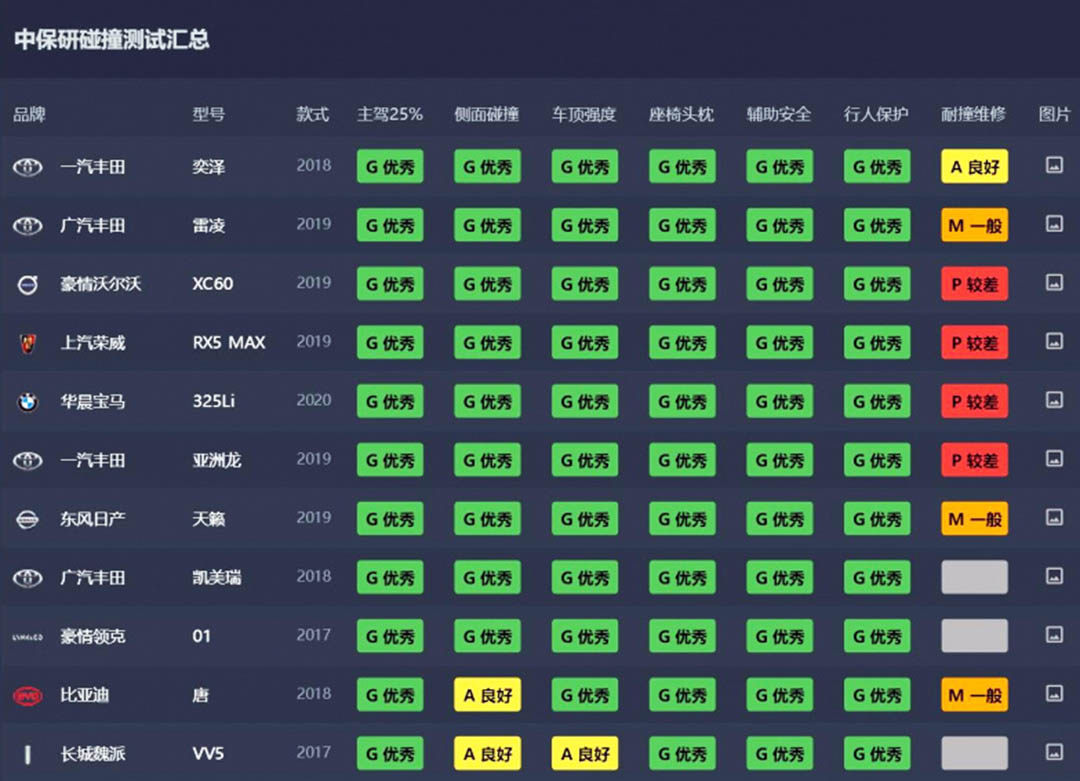Image resolution: width=1080 pixels, height=781 pixels.
Task: Click 车顶强度 column header
Action: tap(584, 114)
